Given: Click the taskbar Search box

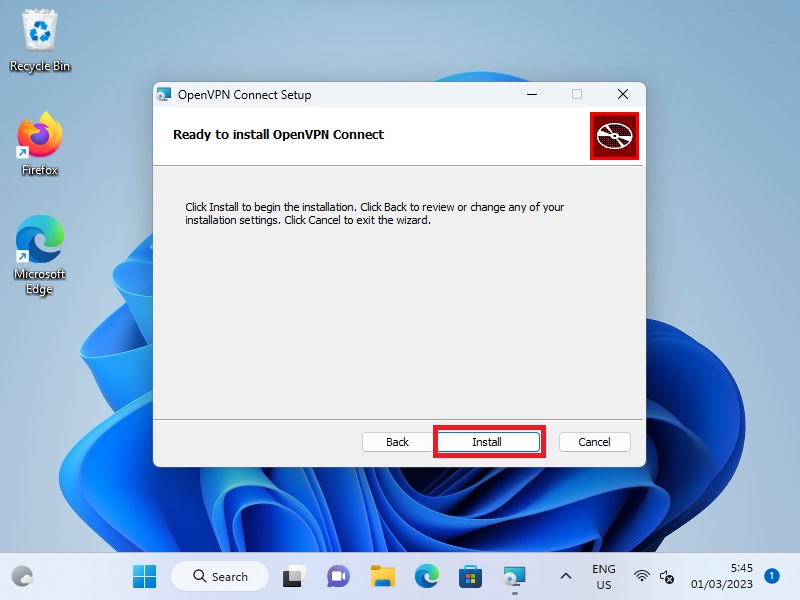Looking at the screenshot, I should (x=220, y=576).
